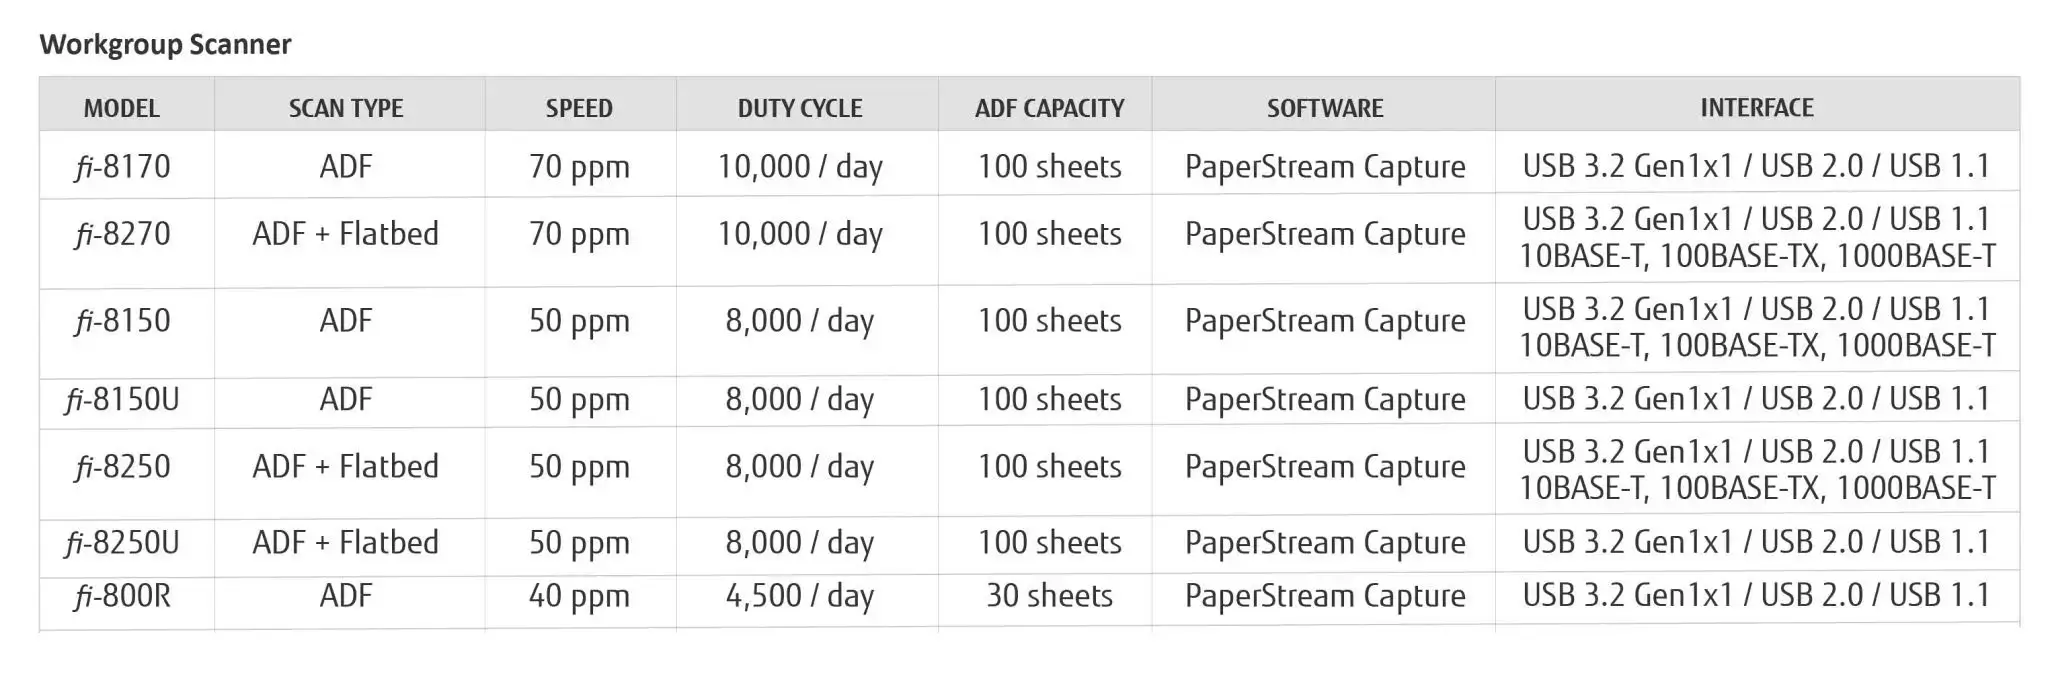Select the SOFTWARE column header
The width and height of the screenshot is (2048, 688).
[1325, 108]
